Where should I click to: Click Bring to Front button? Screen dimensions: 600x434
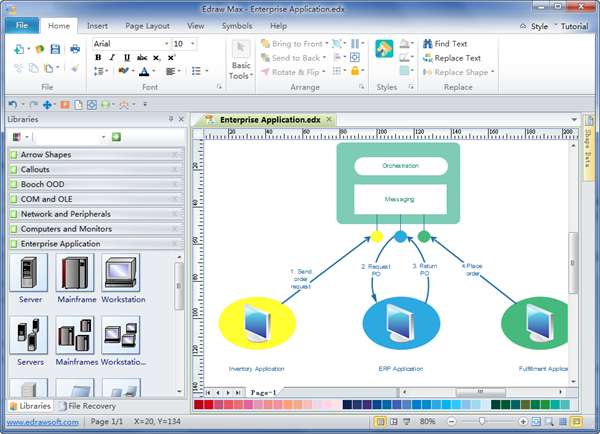292,44
